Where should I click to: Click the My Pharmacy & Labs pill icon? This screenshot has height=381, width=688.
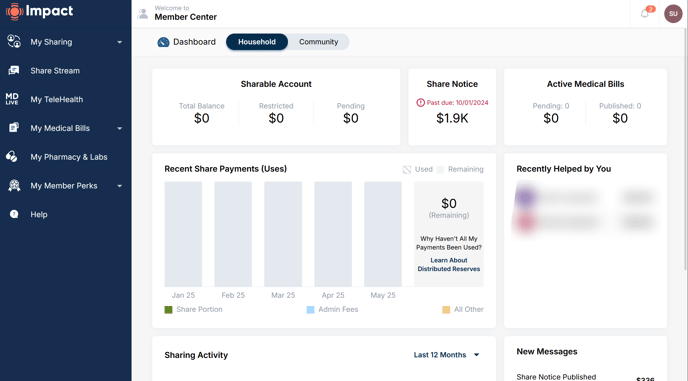[x=12, y=157]
